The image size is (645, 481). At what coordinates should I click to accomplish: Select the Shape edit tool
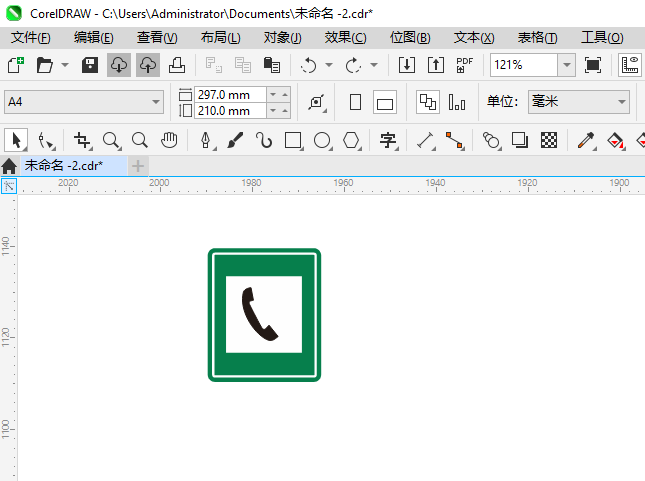[46, 140]
